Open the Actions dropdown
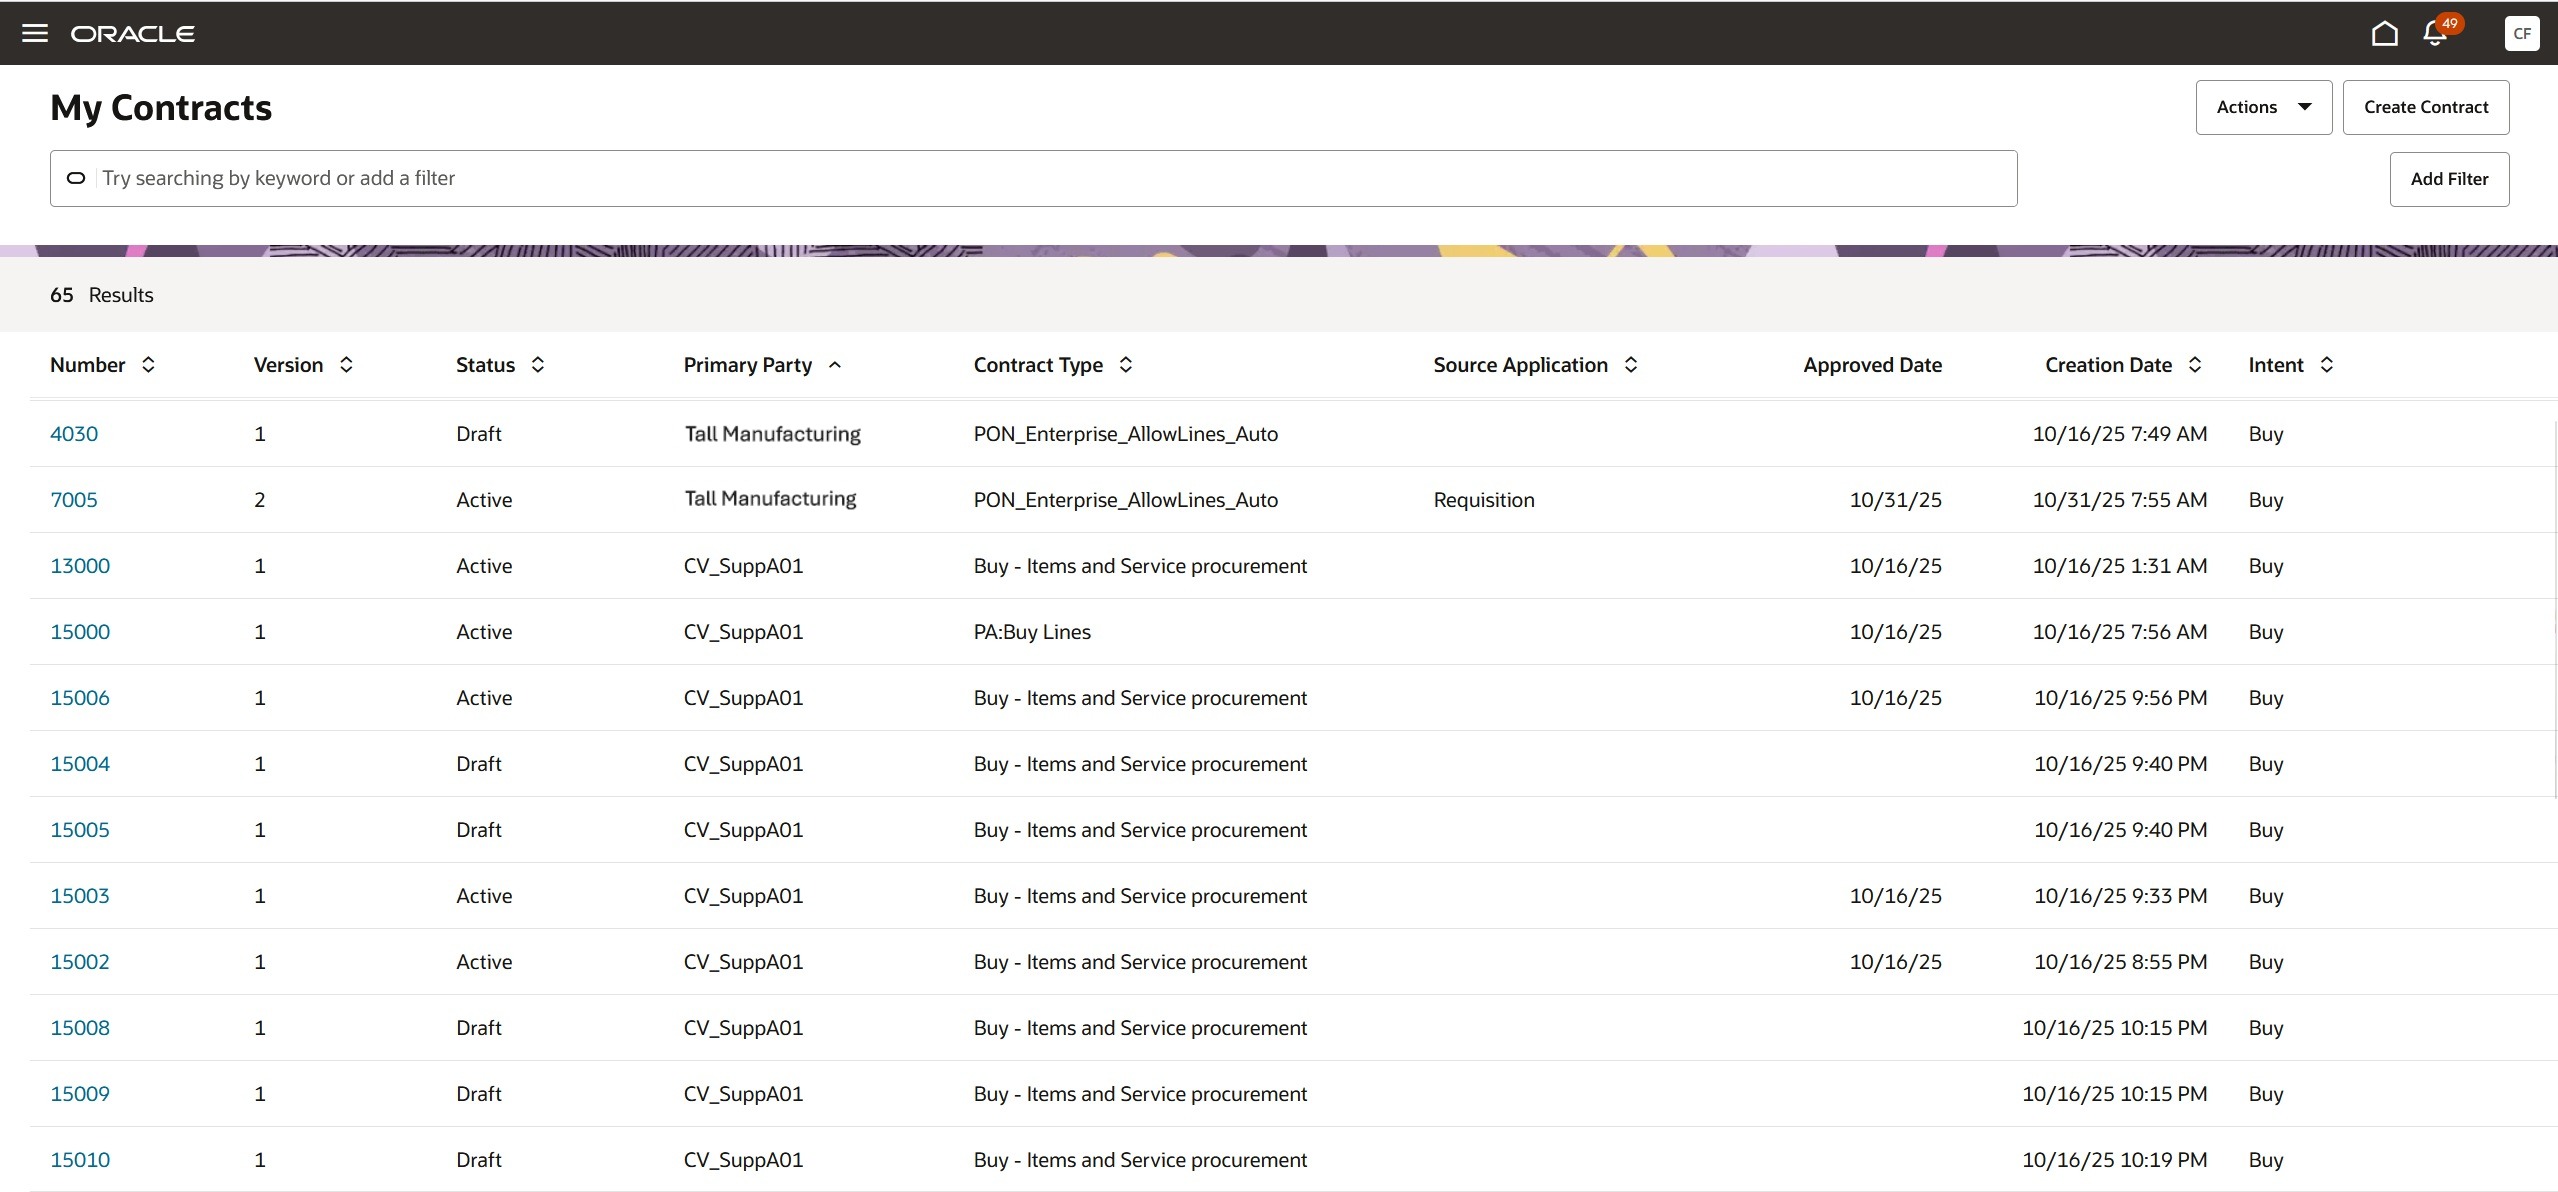The width and height of the screenshot is (2558, 1192). 2263,107
